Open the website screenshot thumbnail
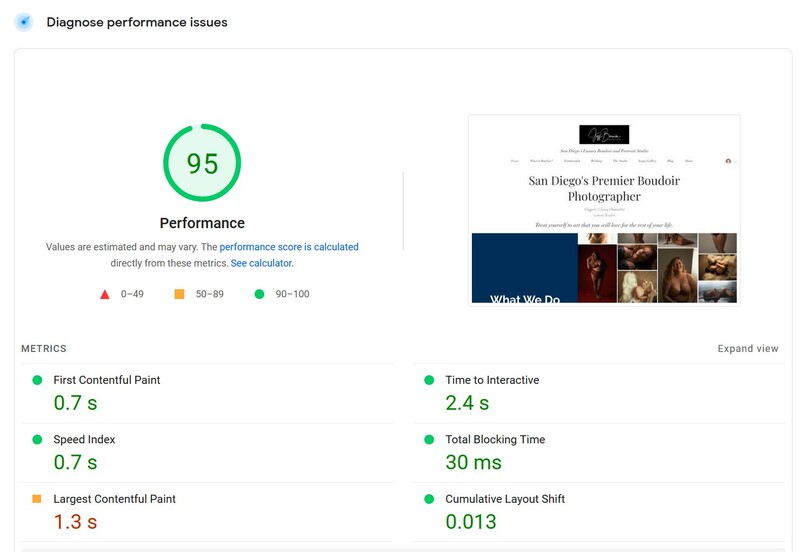 (x=604, y=210)
